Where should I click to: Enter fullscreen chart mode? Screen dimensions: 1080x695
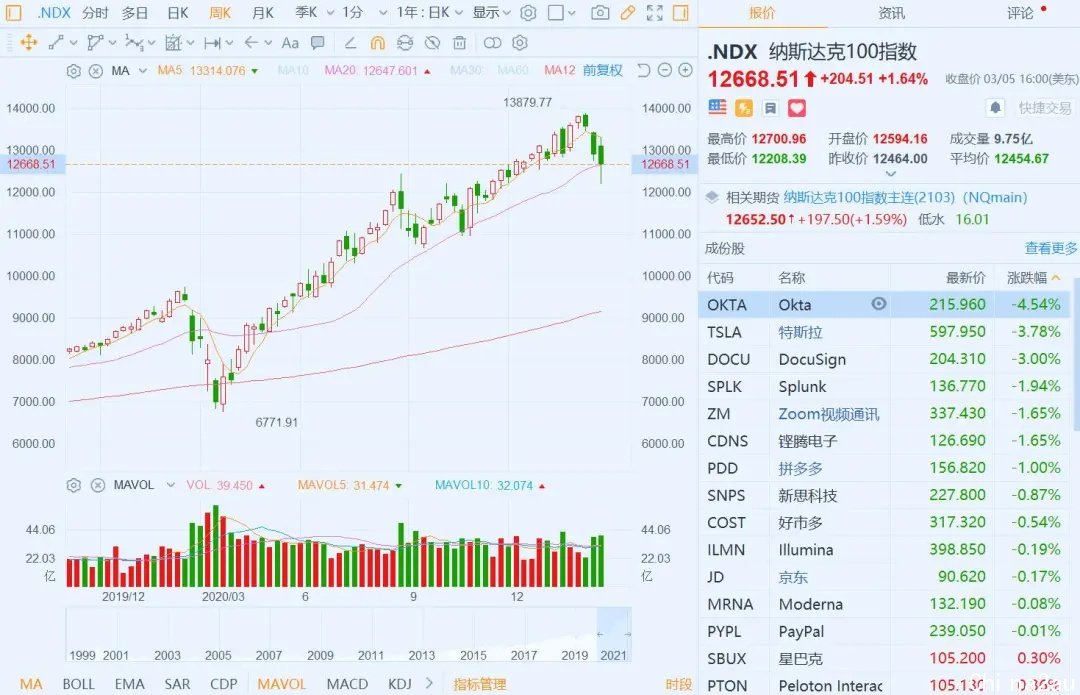pos(654,12)
